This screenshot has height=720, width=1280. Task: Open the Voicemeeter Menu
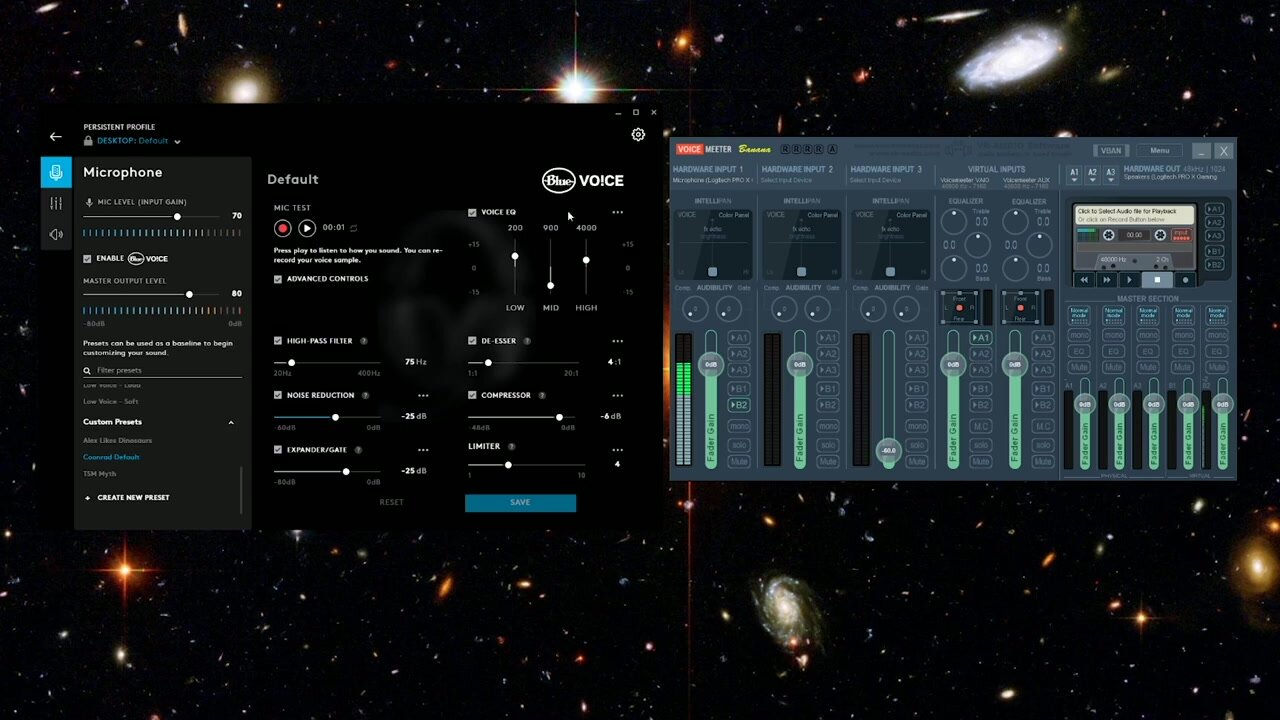[x=1159, y=151]
